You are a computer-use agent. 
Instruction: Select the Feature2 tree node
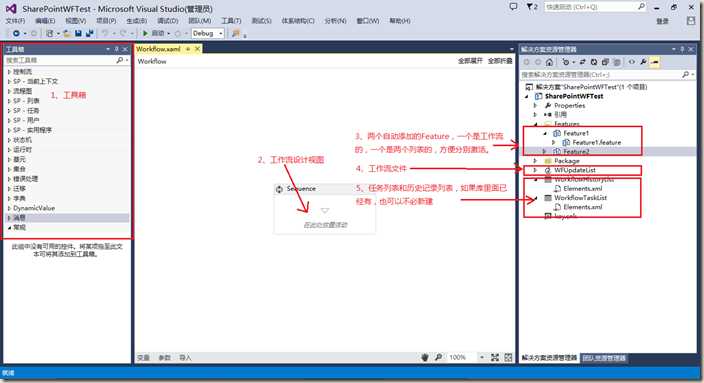click(576, 151)
